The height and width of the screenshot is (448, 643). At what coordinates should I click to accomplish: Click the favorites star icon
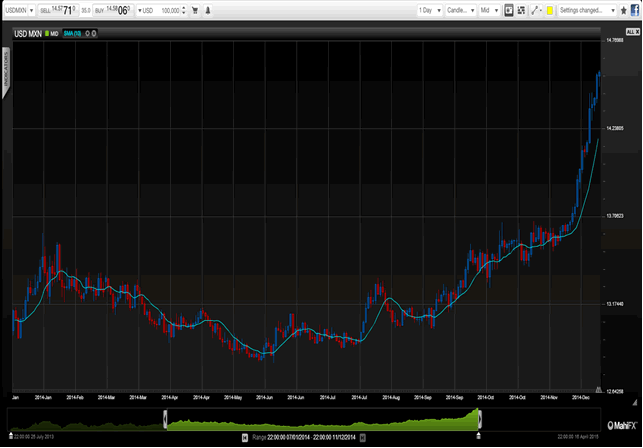621,10
